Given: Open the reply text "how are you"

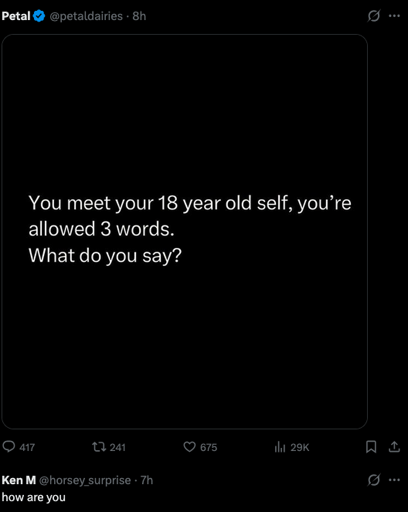Looking at the screenshot, I should (x=34, y=497).
